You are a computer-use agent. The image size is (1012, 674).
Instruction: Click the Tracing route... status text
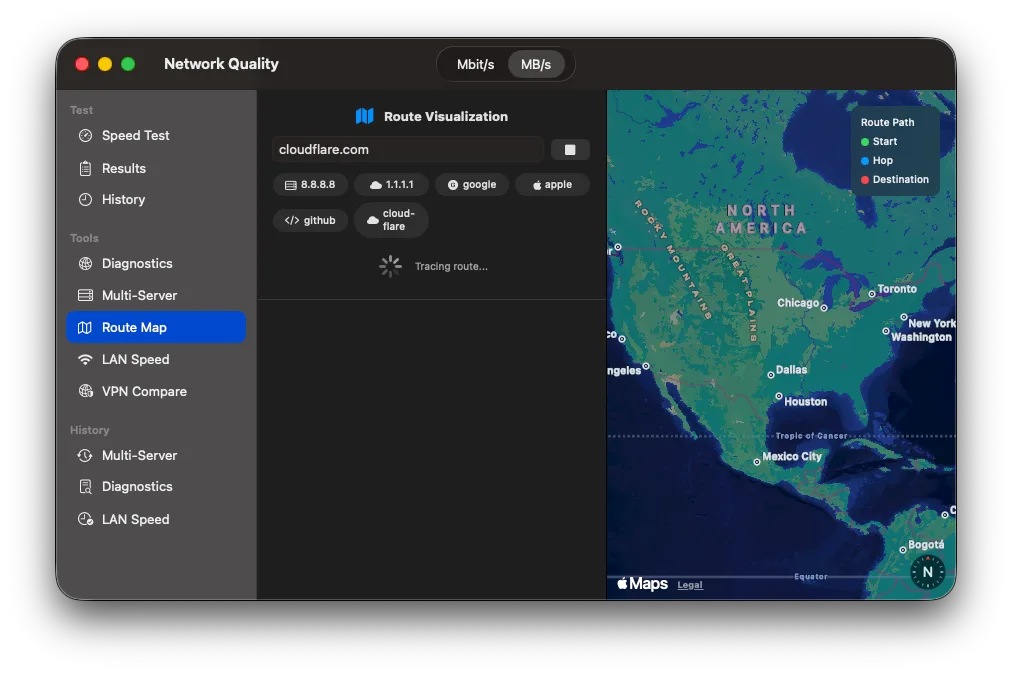coord(451,267)
